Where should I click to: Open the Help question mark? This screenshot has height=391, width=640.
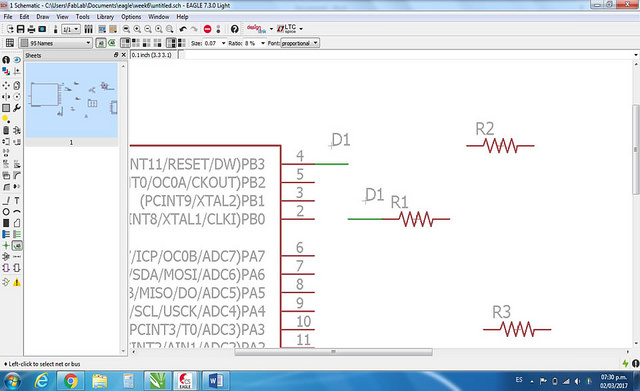pos(234,29)
